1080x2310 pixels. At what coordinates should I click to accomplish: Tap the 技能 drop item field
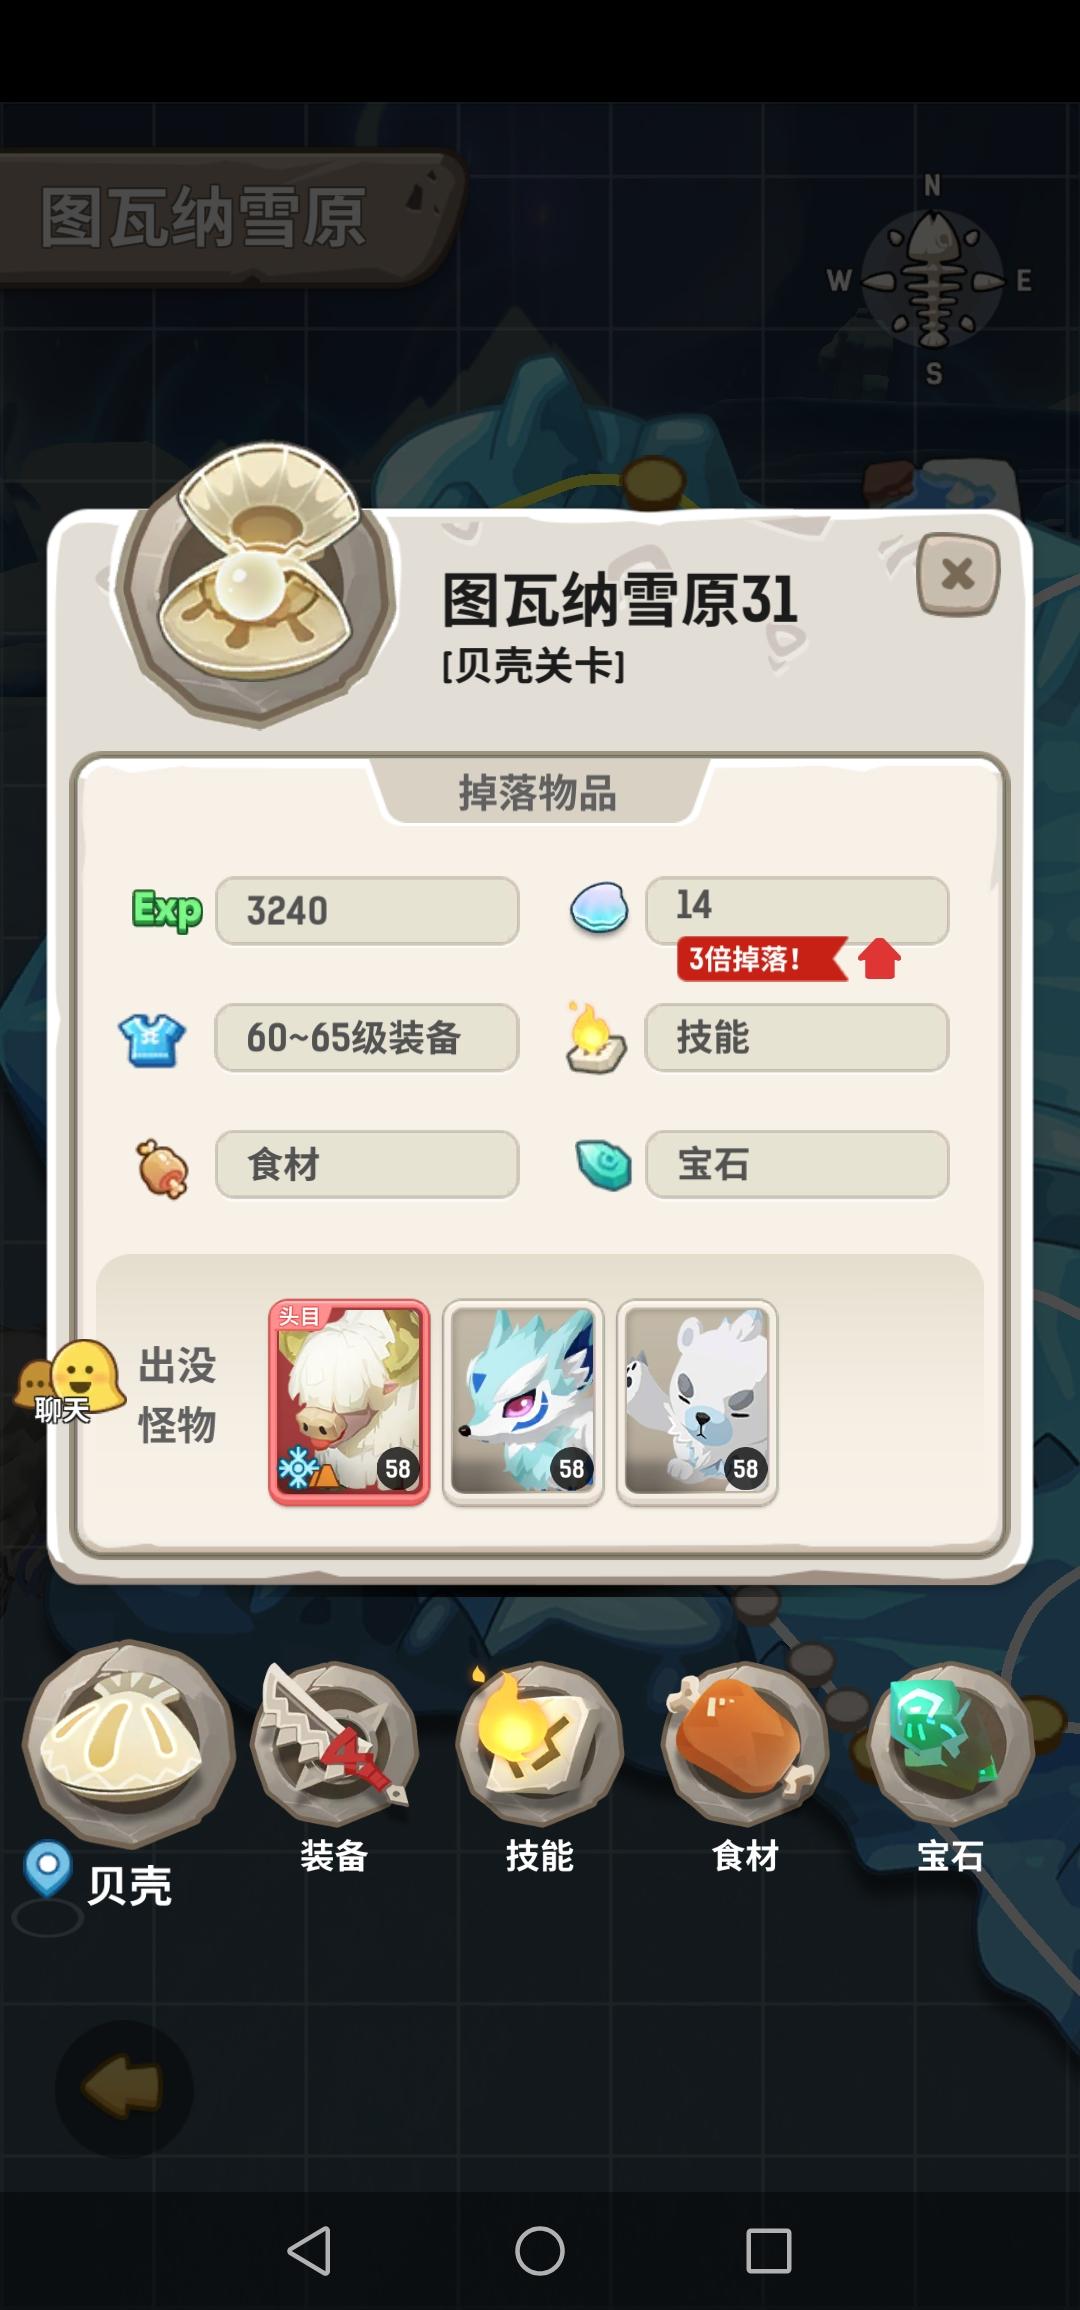797,1038
